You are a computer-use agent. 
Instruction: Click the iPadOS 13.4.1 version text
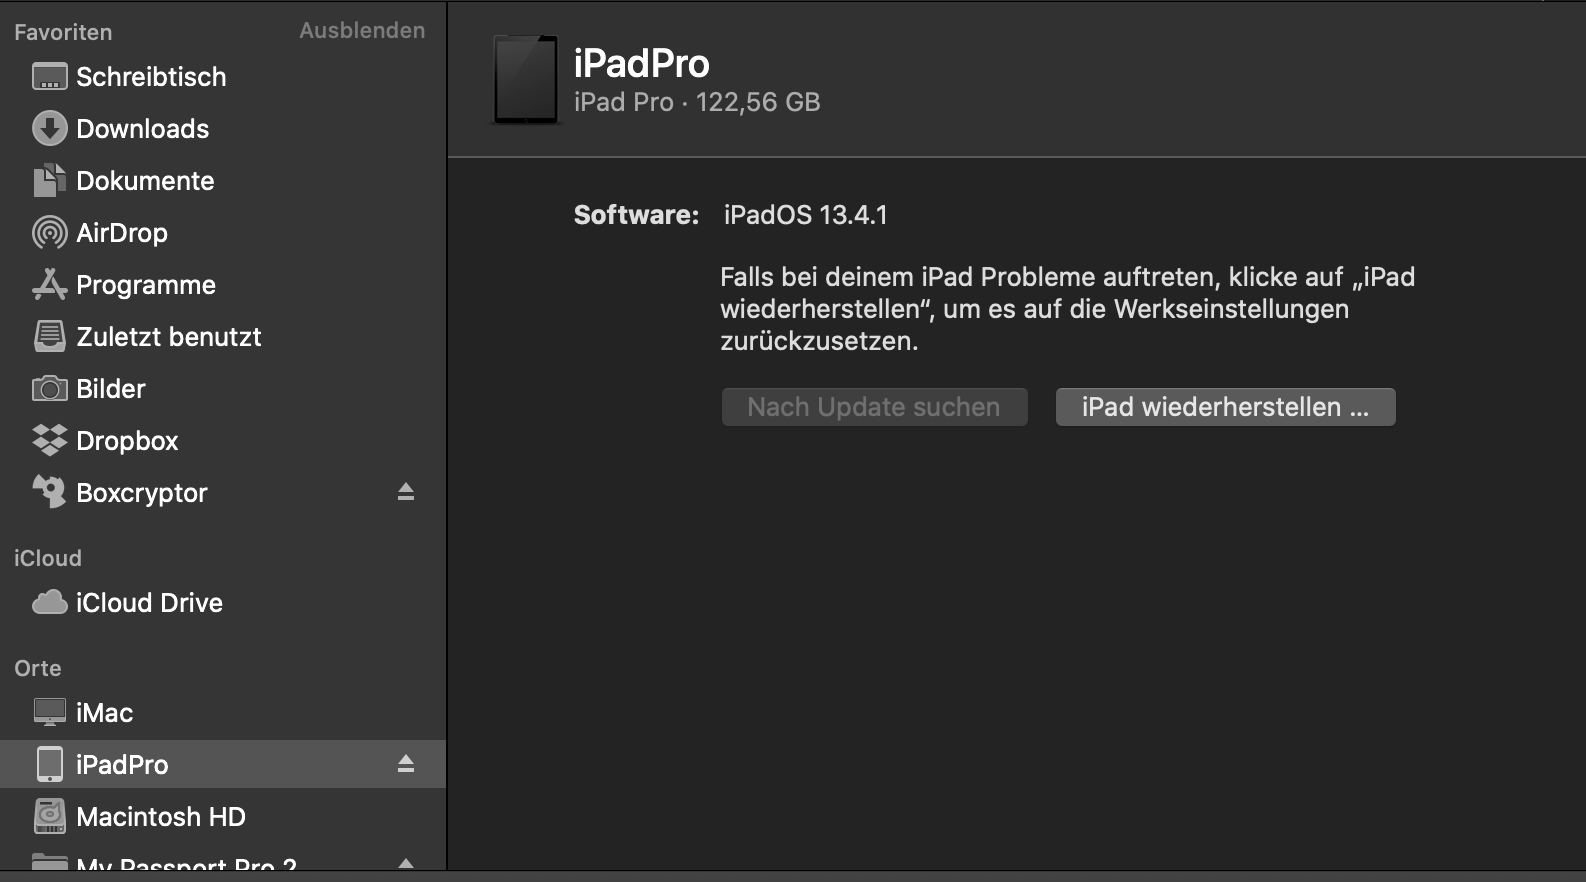coord(806,215)
